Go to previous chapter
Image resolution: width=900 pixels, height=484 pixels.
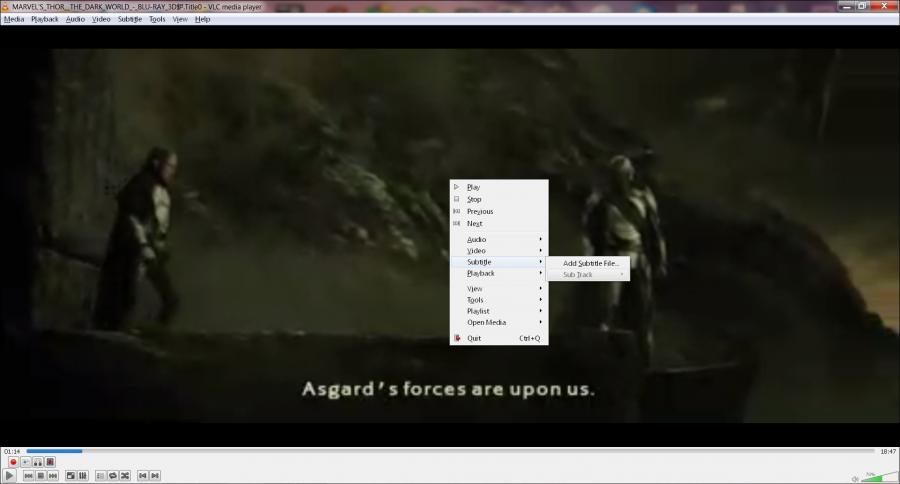143,476
